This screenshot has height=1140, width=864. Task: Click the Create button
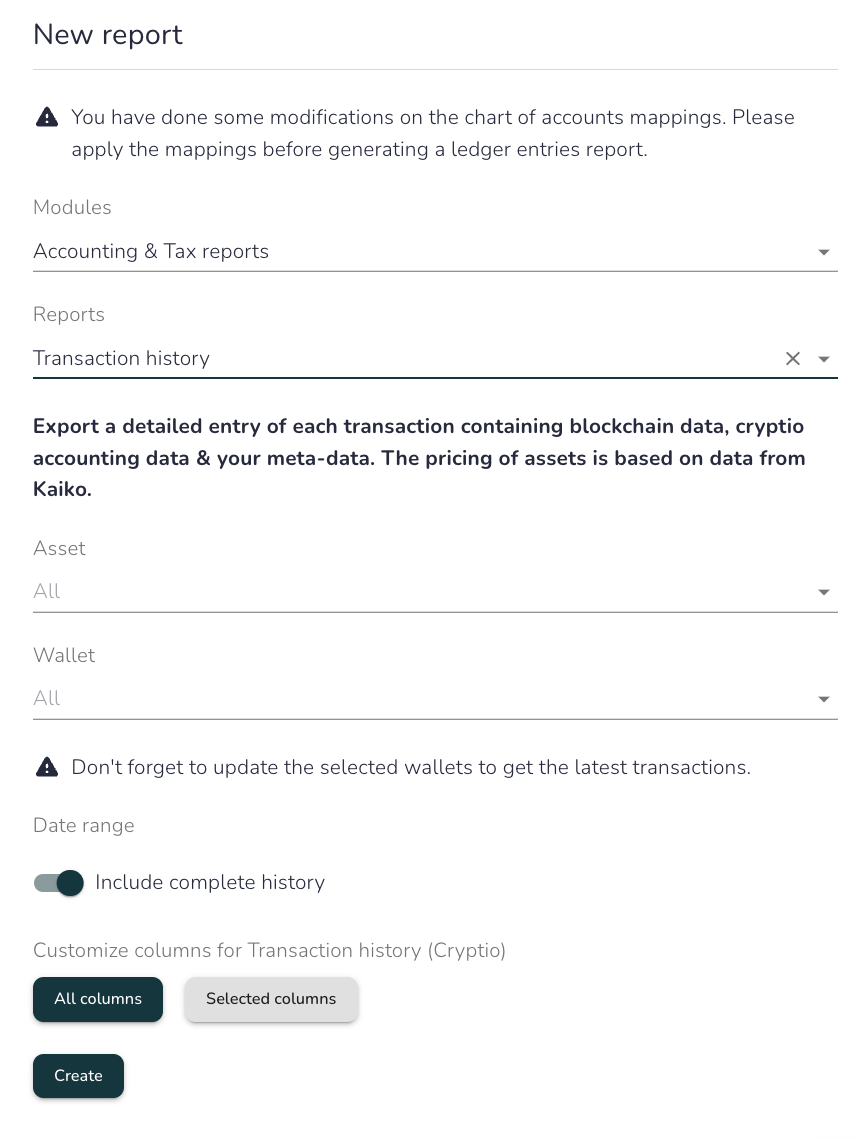[x=79, y=1076]
